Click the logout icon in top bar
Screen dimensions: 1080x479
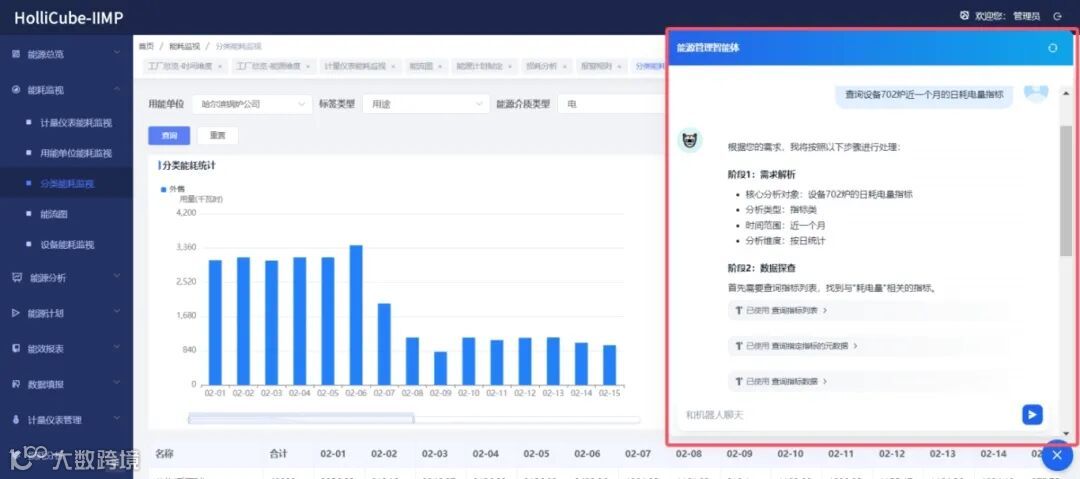(1057, 16)
